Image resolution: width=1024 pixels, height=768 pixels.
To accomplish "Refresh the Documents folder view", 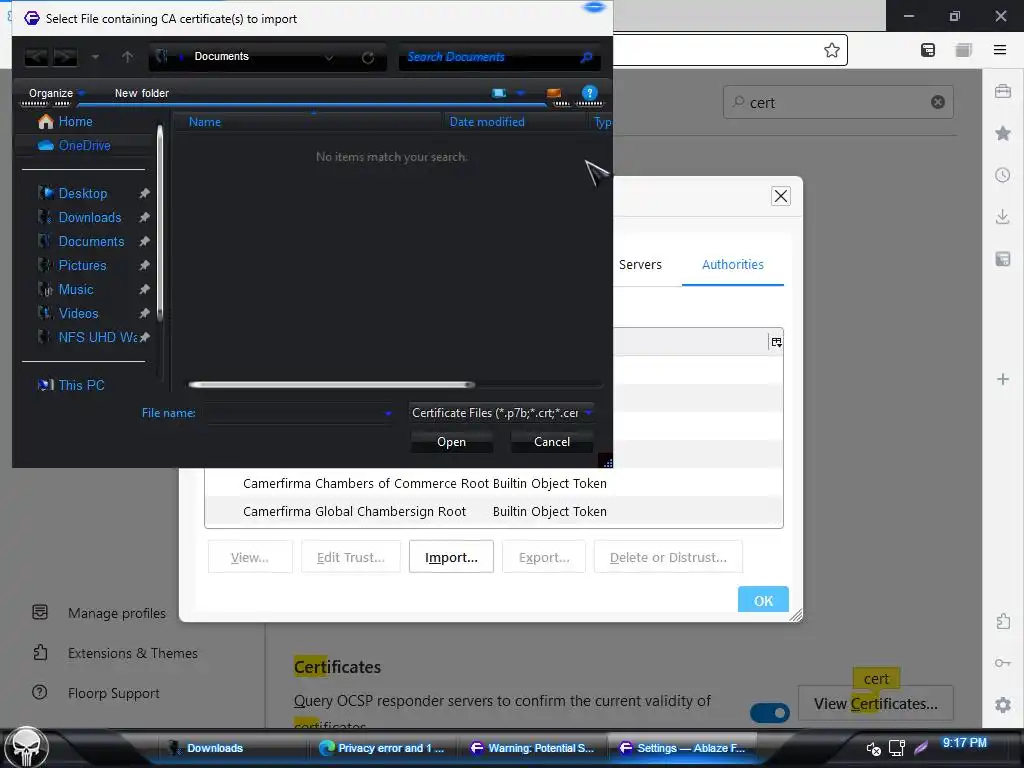I will point(368,57).
